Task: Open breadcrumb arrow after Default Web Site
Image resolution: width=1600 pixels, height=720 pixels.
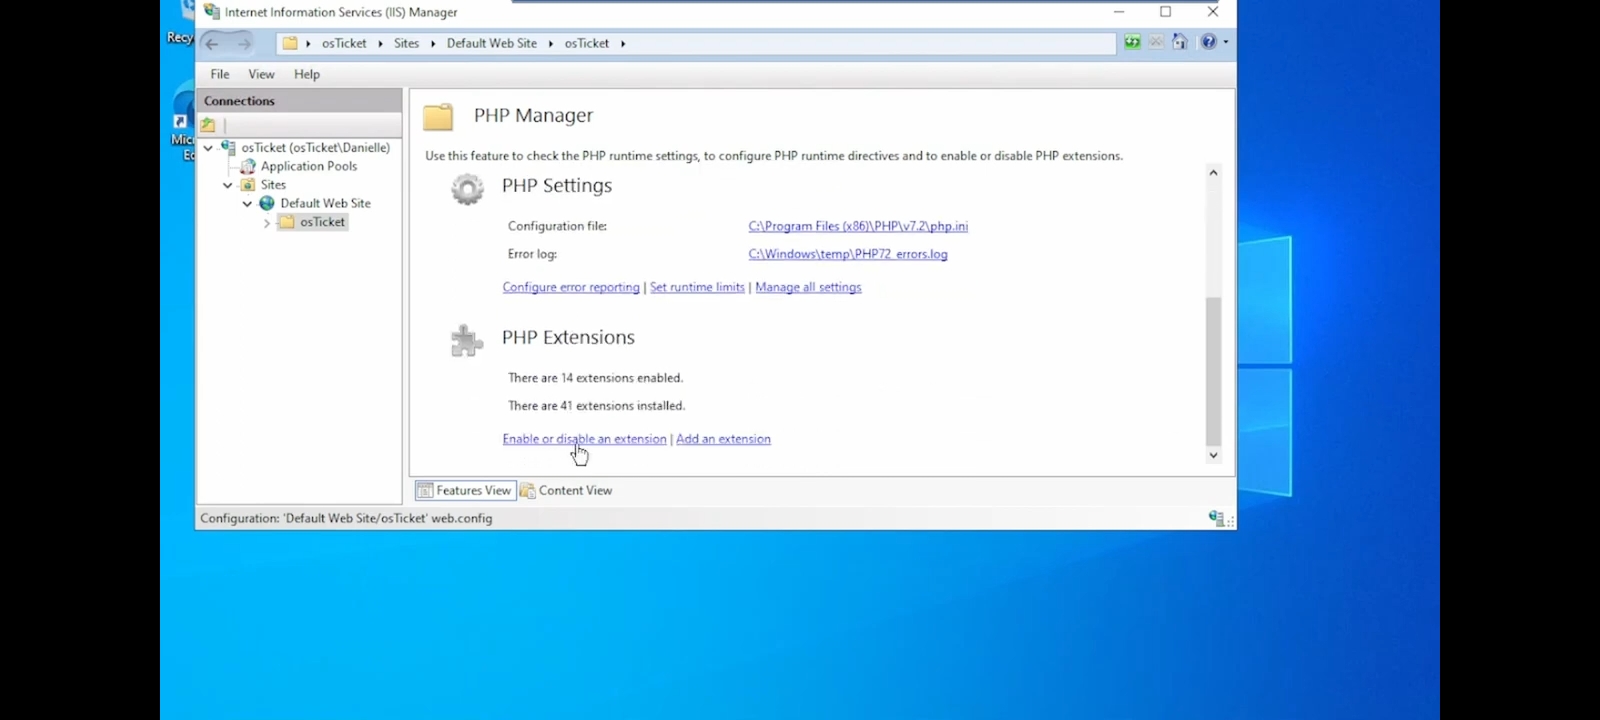Action: click(551, 44)
